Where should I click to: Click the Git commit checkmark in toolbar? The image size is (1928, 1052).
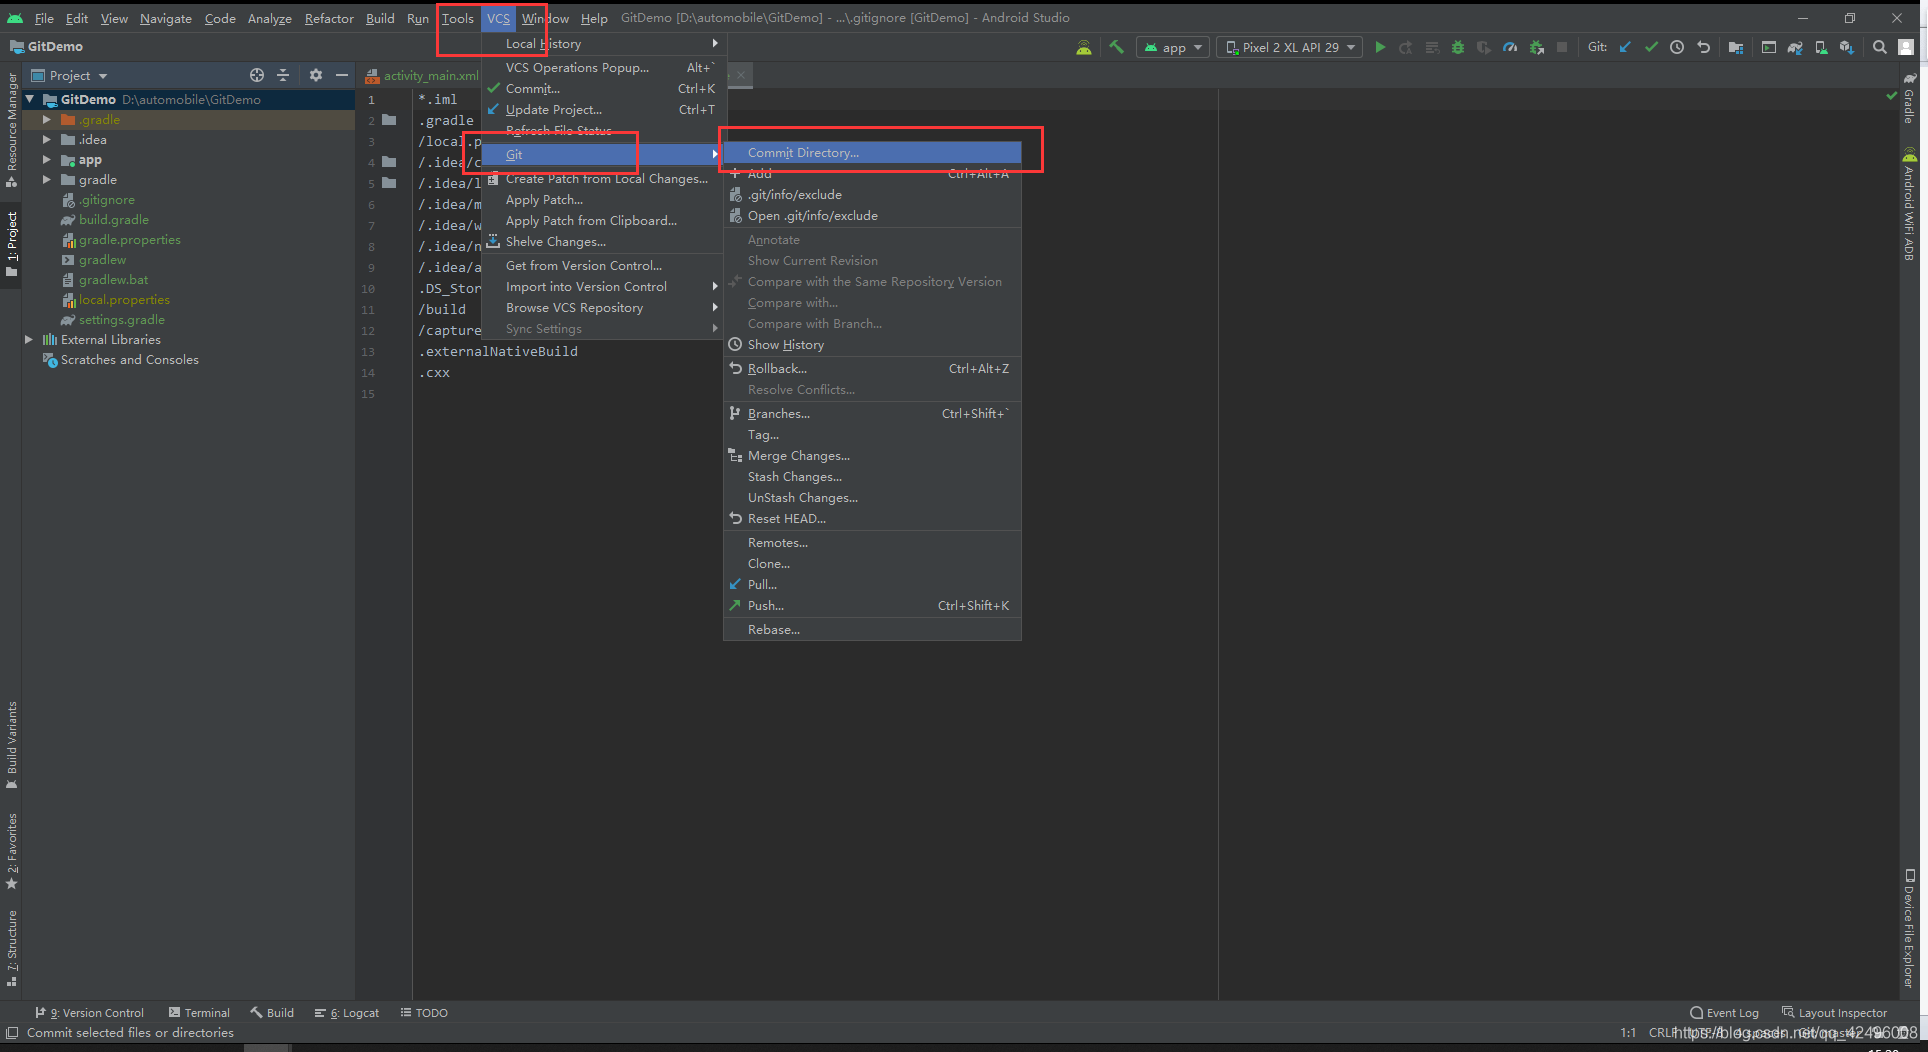pos(1651,47)
